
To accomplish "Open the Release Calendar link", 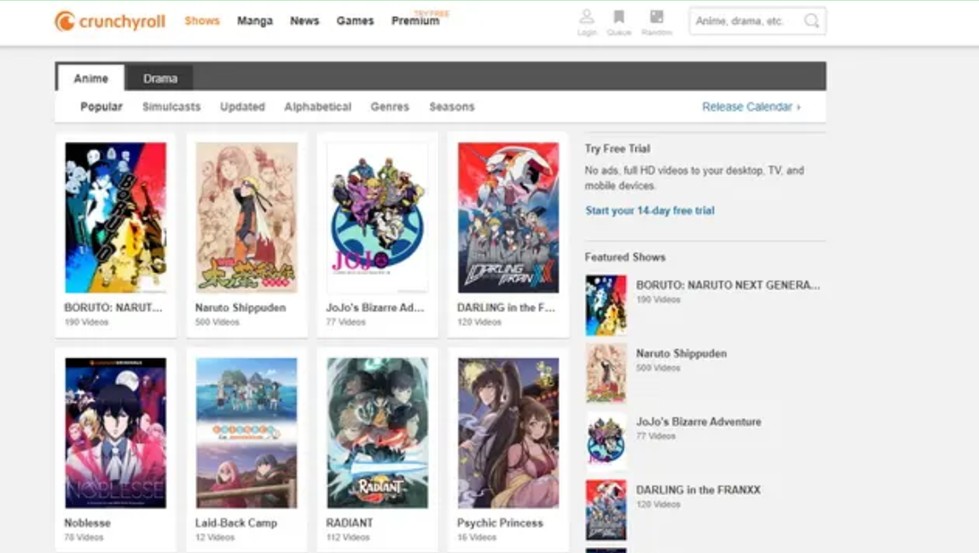I will (x=750, y=107).
